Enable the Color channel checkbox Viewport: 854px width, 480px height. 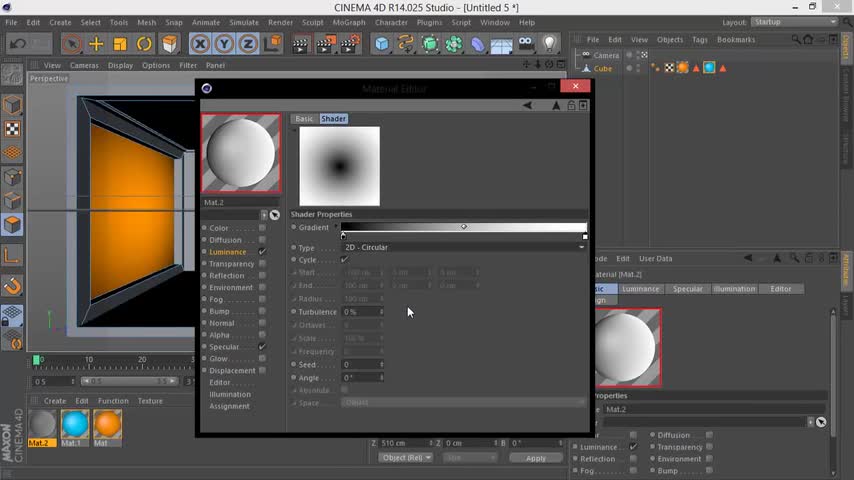[262, 228]
